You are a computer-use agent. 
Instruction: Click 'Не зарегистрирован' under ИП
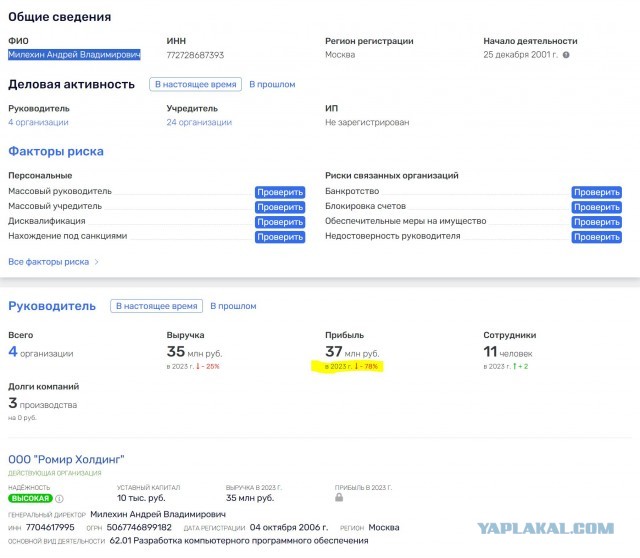(x=367, y=122)
